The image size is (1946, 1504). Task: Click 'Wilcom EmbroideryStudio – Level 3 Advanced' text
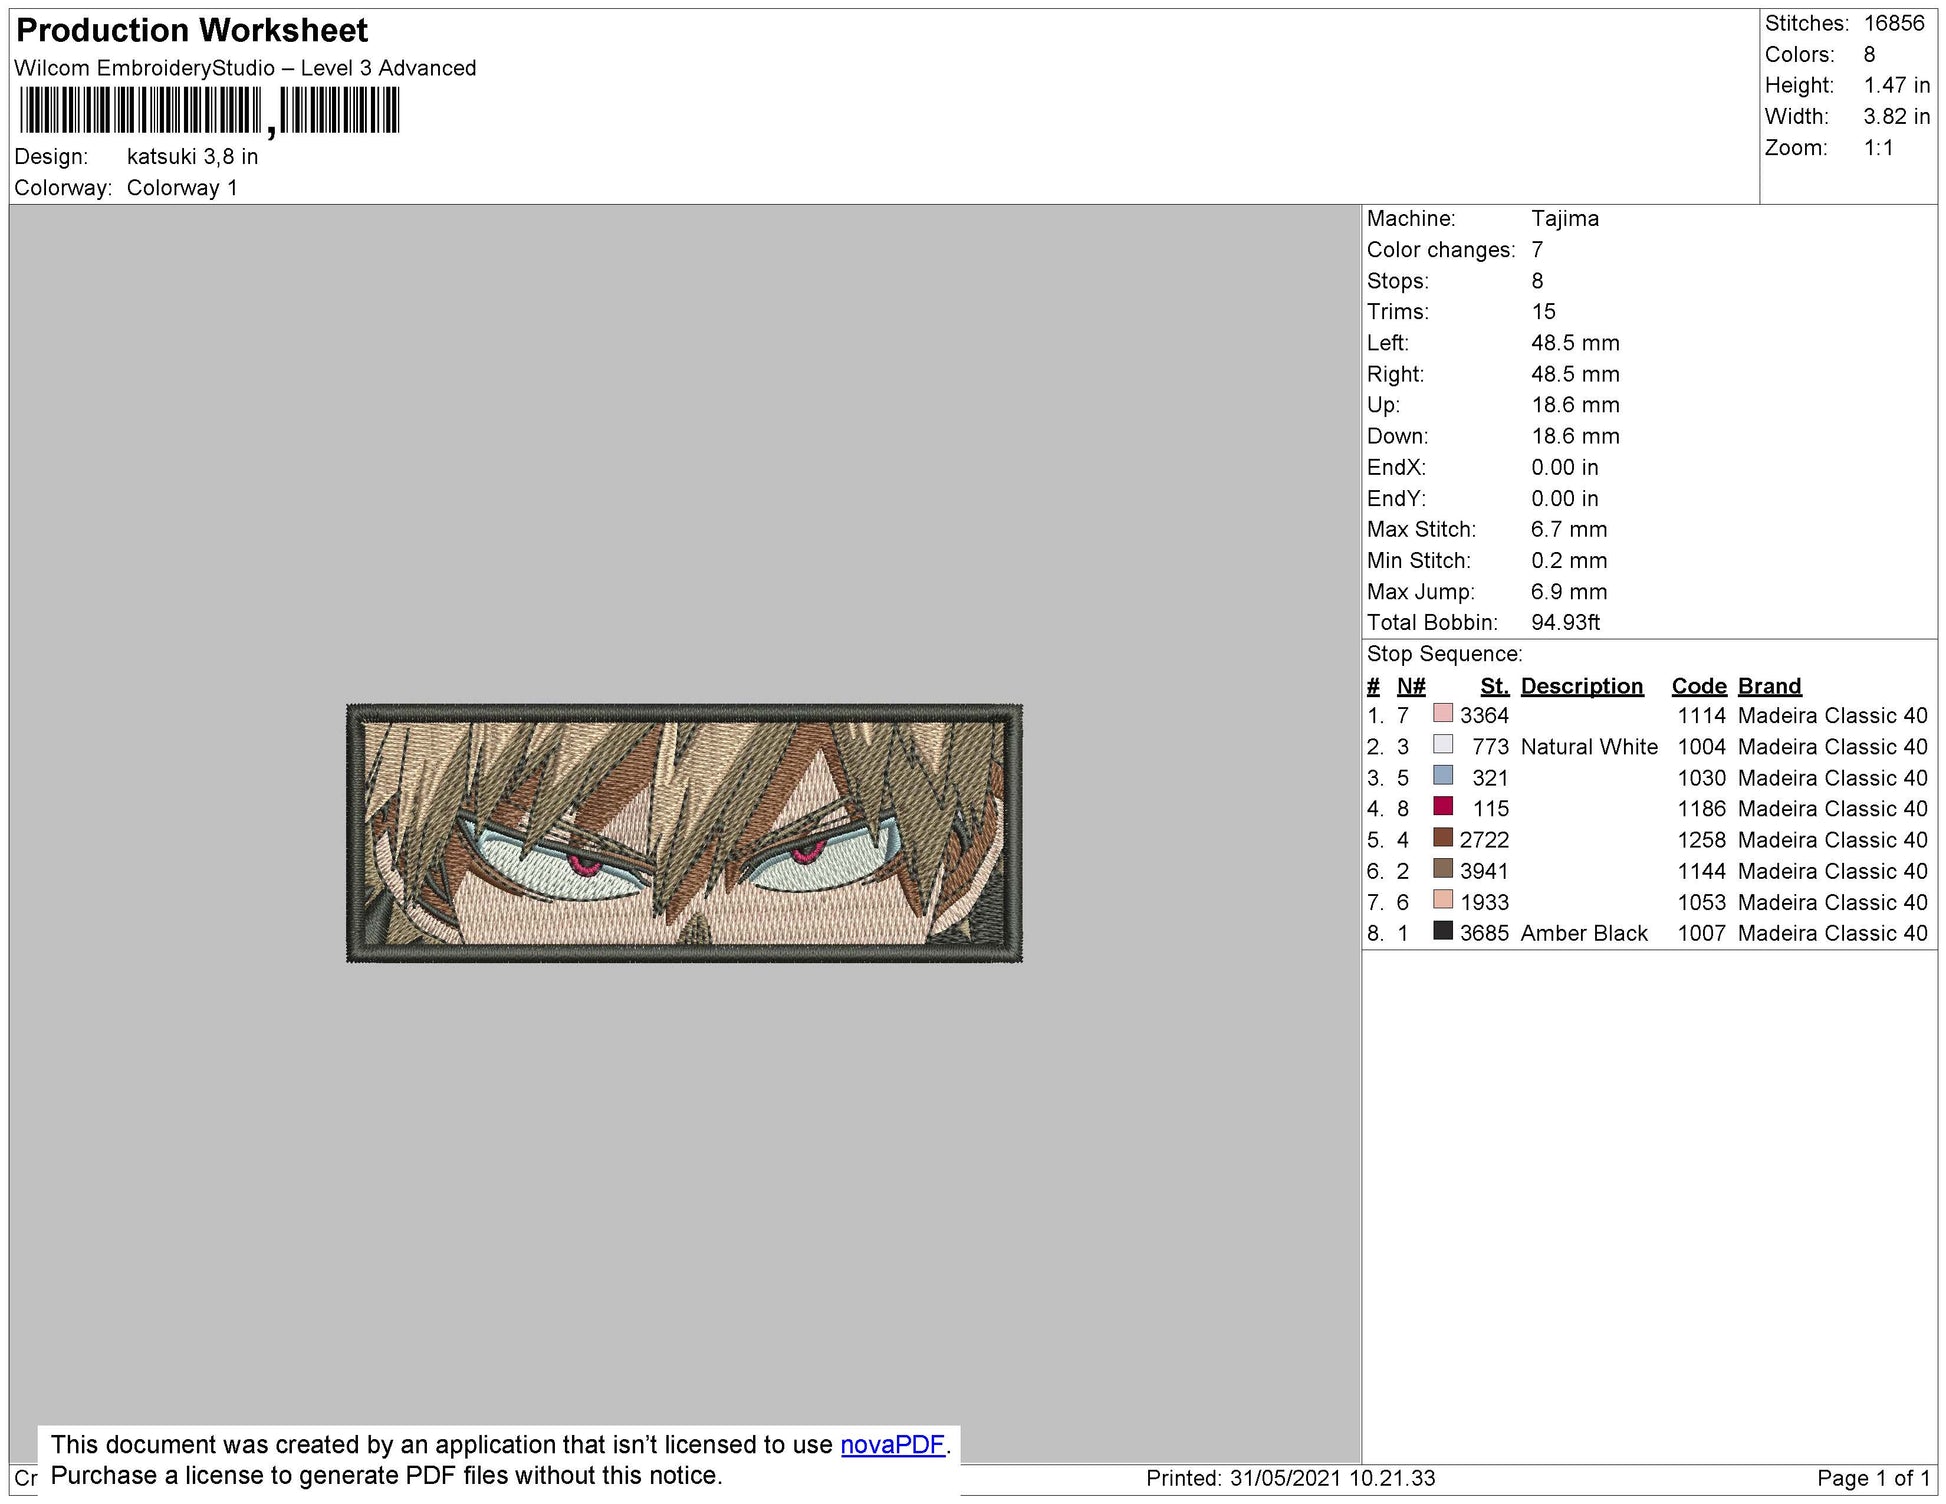click(x=245, y=68)
